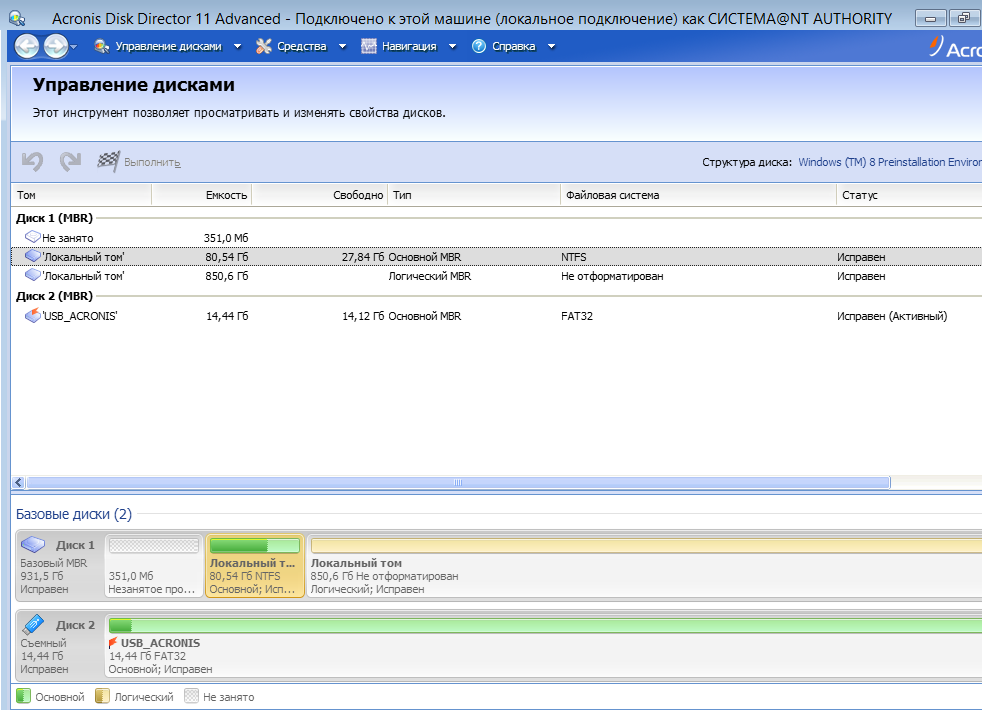Image resolution: width=982 pixels, height=710 pixels.
Task: Expand the Навигация dropdown arrow
Action: pos(452,46)
